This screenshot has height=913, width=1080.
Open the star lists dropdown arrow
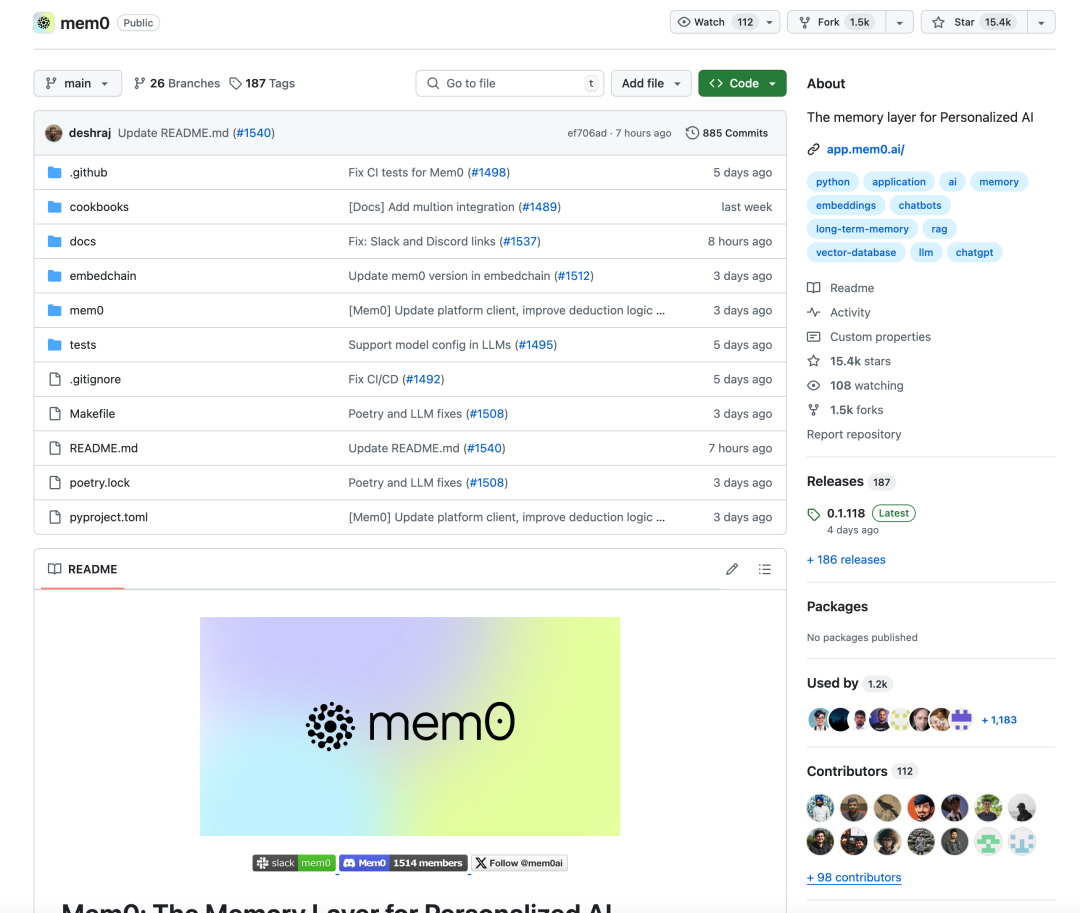point(1041,22)
